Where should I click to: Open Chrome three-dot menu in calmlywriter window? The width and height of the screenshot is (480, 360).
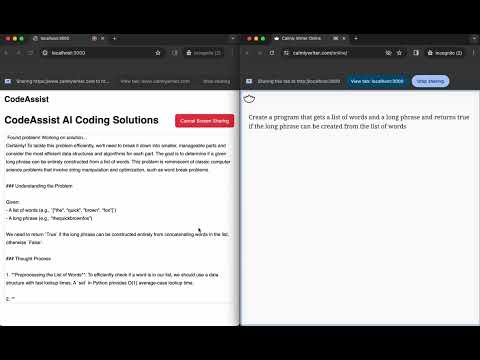click(473, 53)
